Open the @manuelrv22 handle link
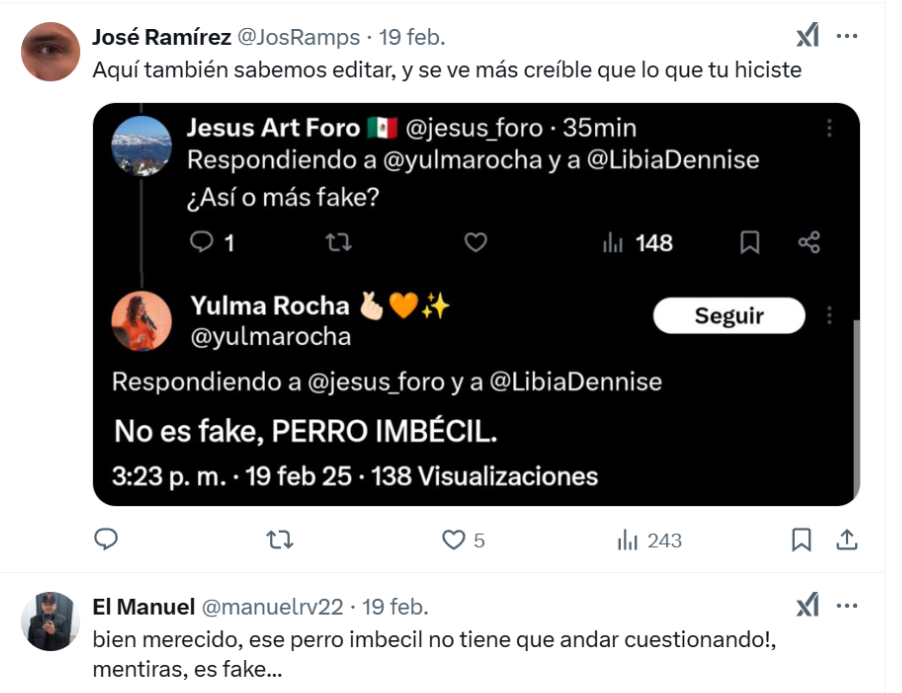The height and width of the screenshot is (693, 902). coord(273,607)
